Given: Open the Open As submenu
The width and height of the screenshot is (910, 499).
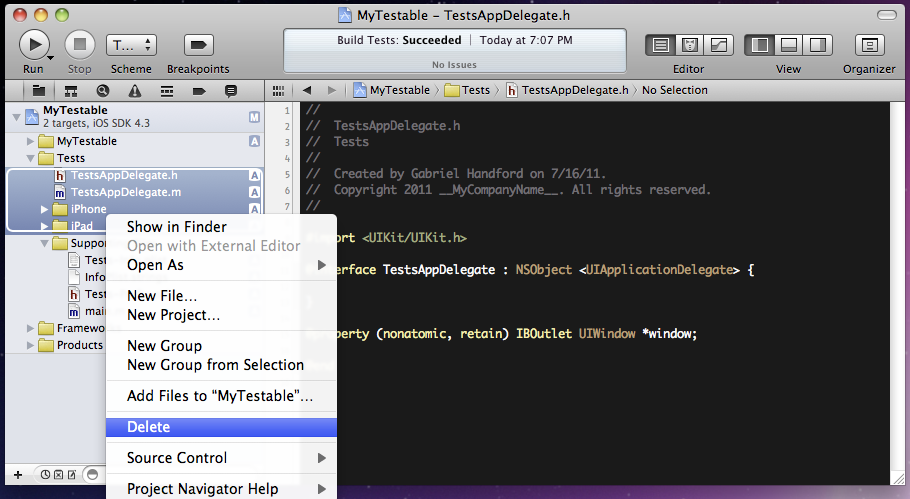Looking at the screenshot, I should (x=221, y=265).
